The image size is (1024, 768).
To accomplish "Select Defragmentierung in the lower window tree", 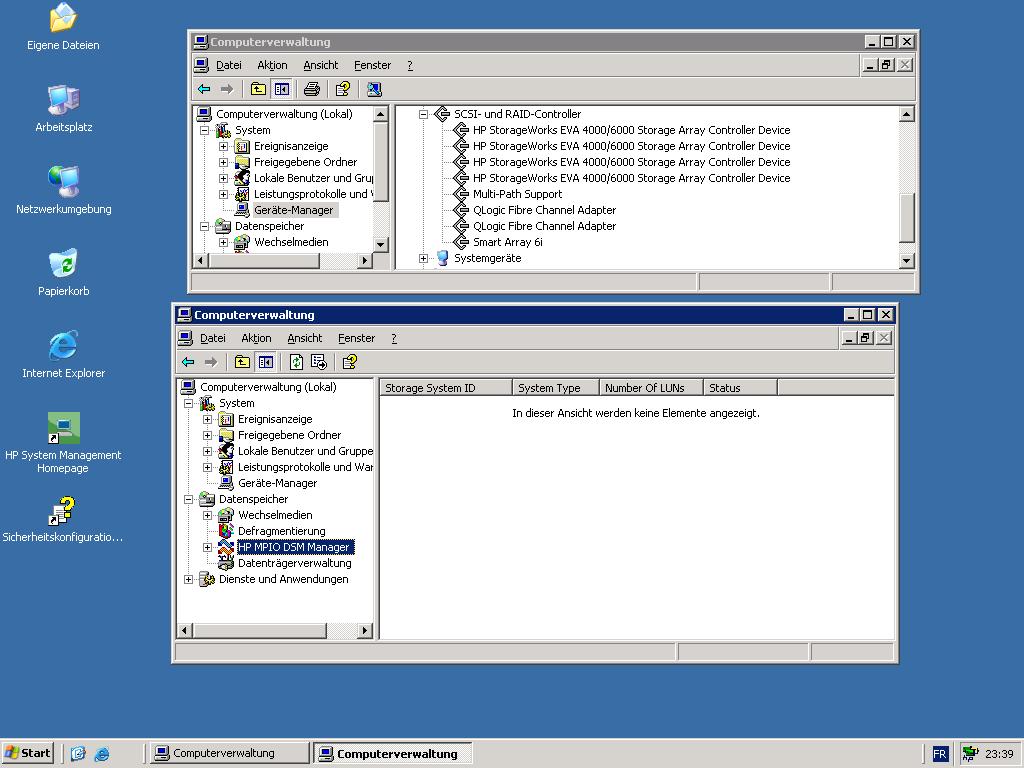I will click(x=281, y=531).
